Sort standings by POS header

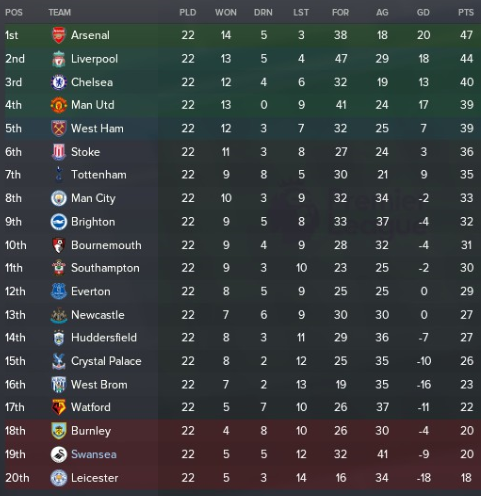tap(14, 13)
